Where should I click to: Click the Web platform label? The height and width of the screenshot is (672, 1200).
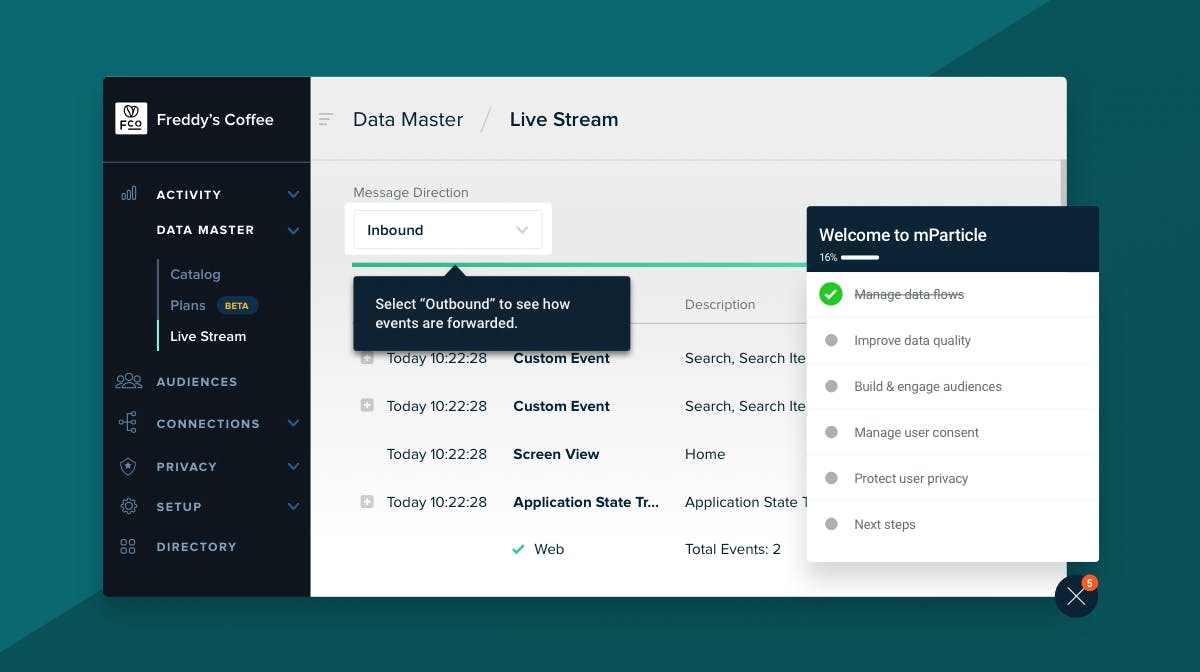click(549, 549)
